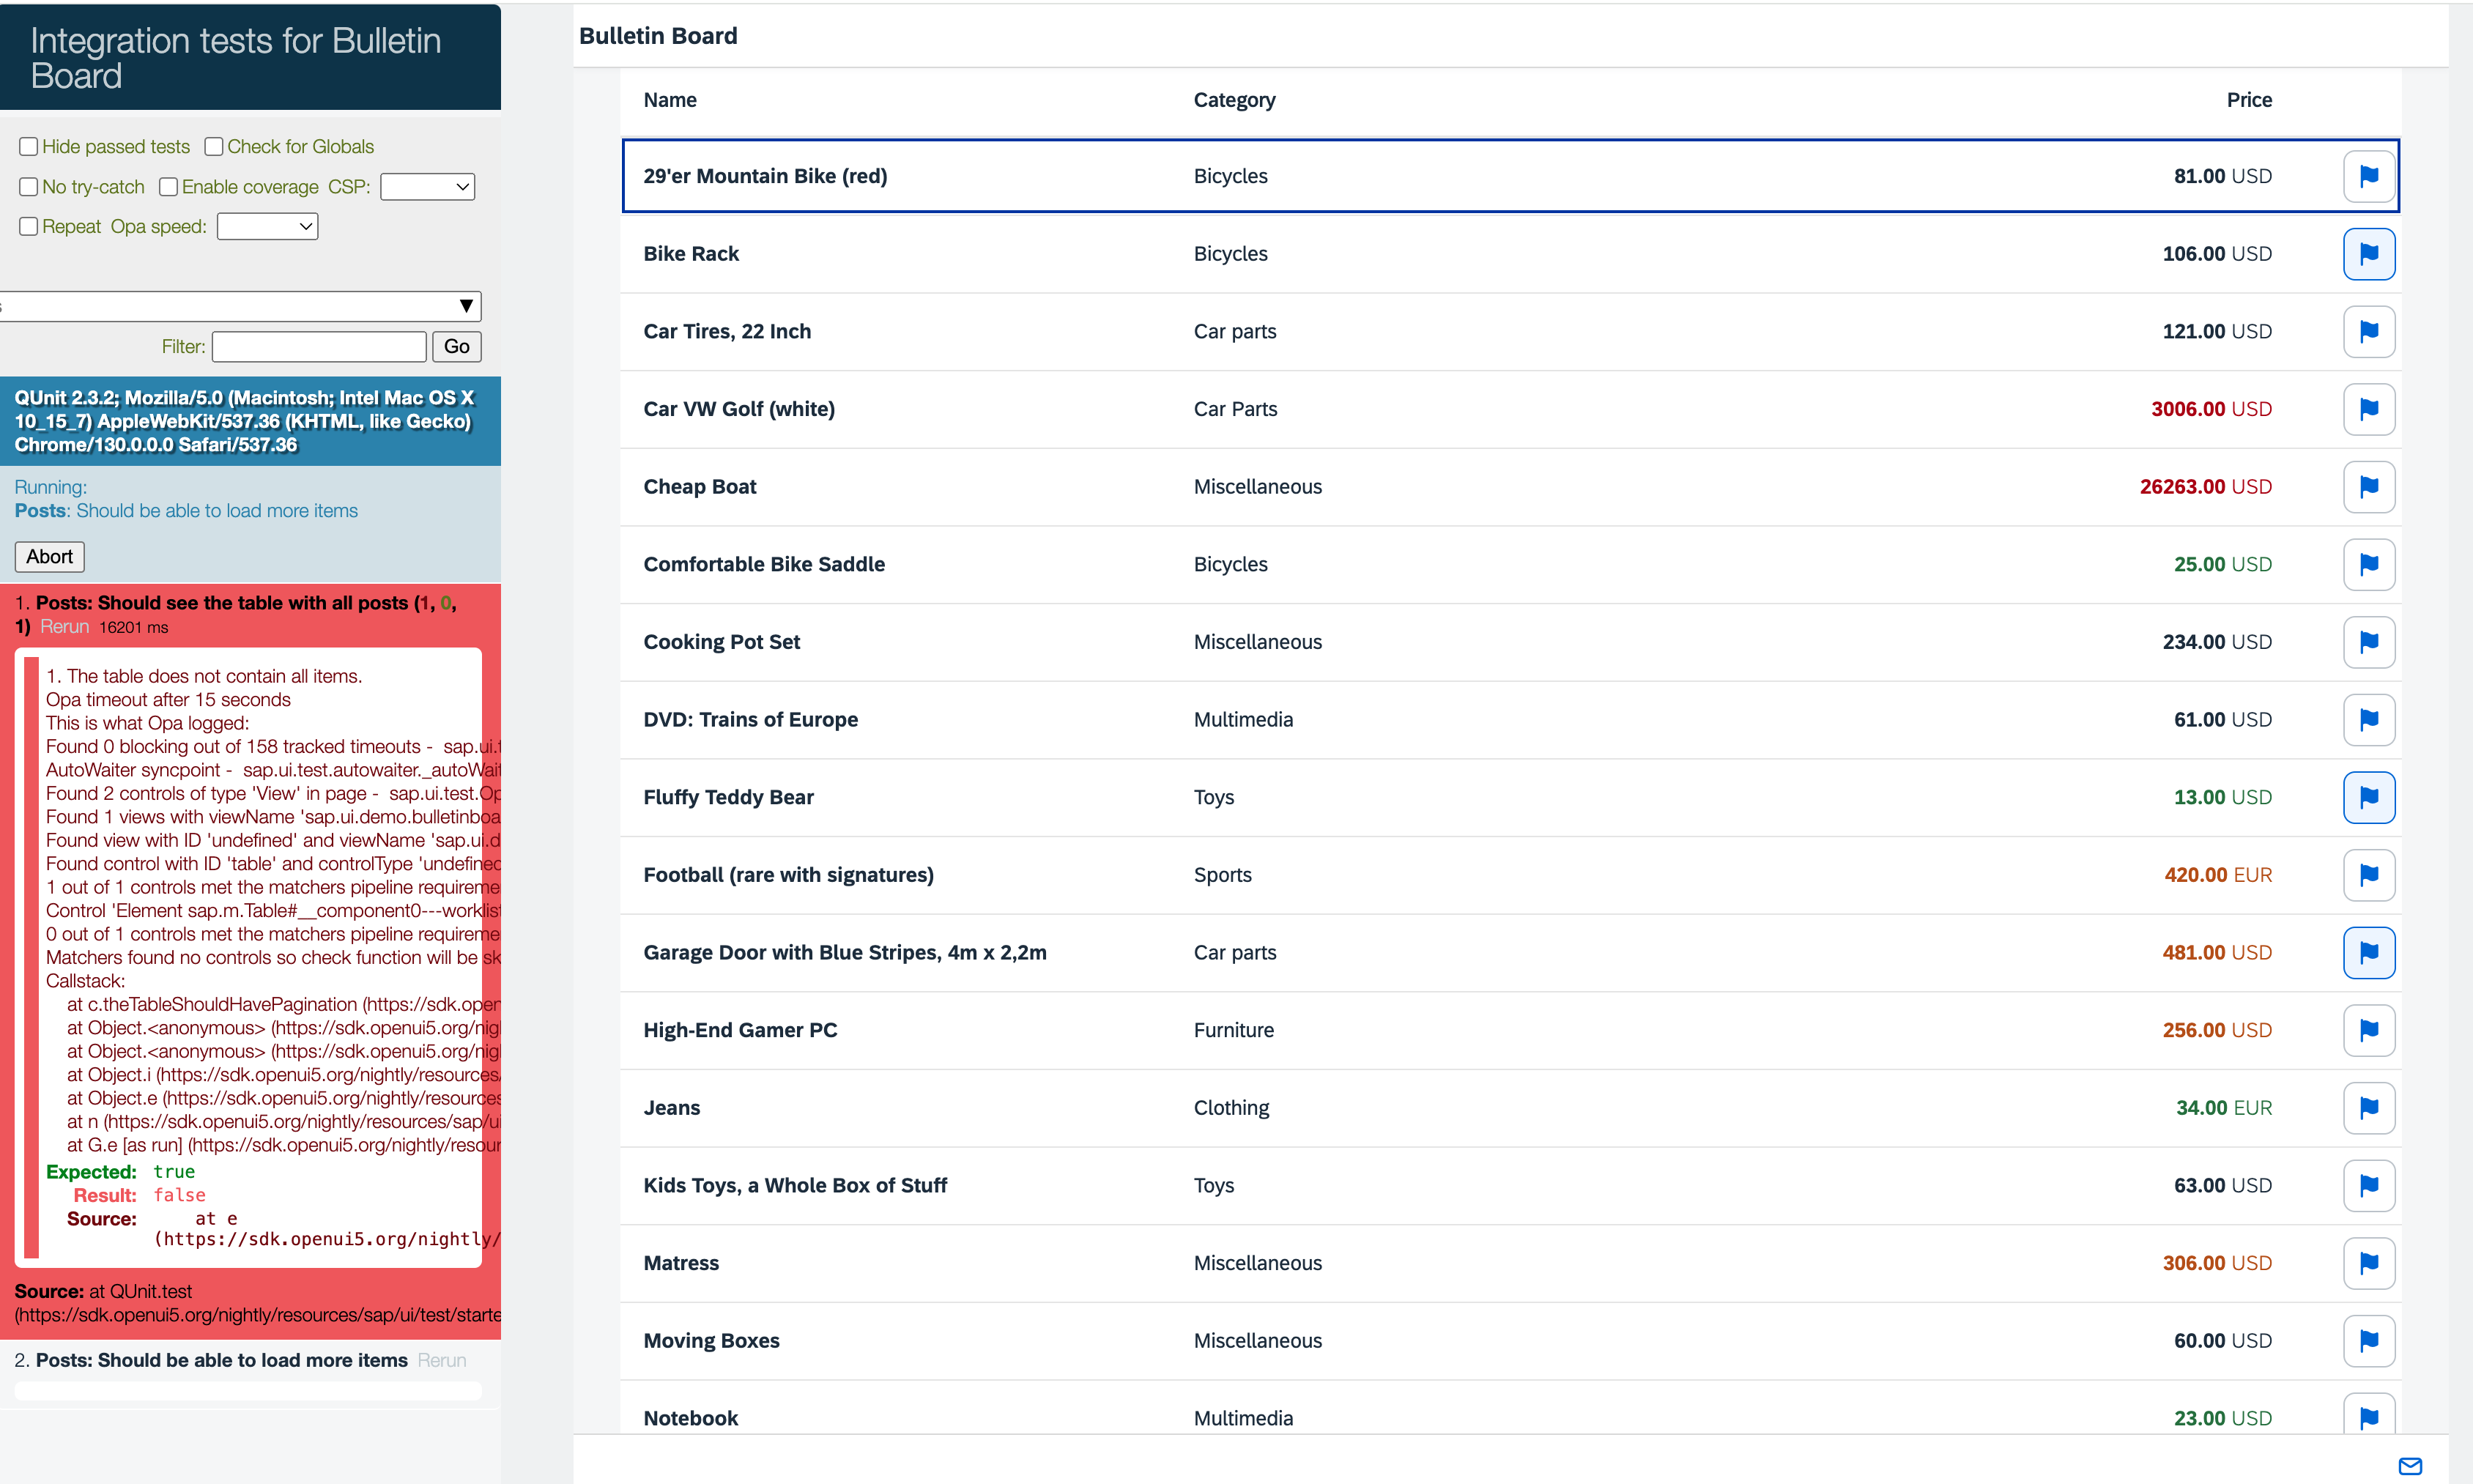This screenshot has width=2473, height=1484.
Task: Enable the Hide passed tests checkbox
Action: pyautogui.click(x=29, y=147)
